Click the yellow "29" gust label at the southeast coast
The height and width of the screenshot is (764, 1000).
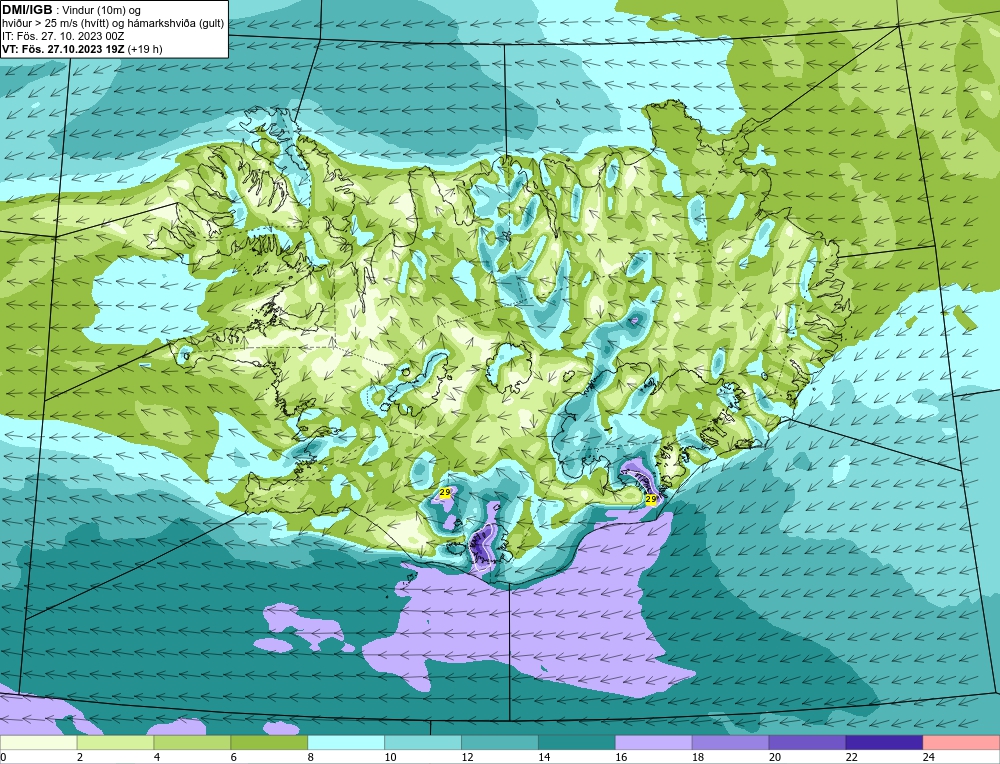651,499
